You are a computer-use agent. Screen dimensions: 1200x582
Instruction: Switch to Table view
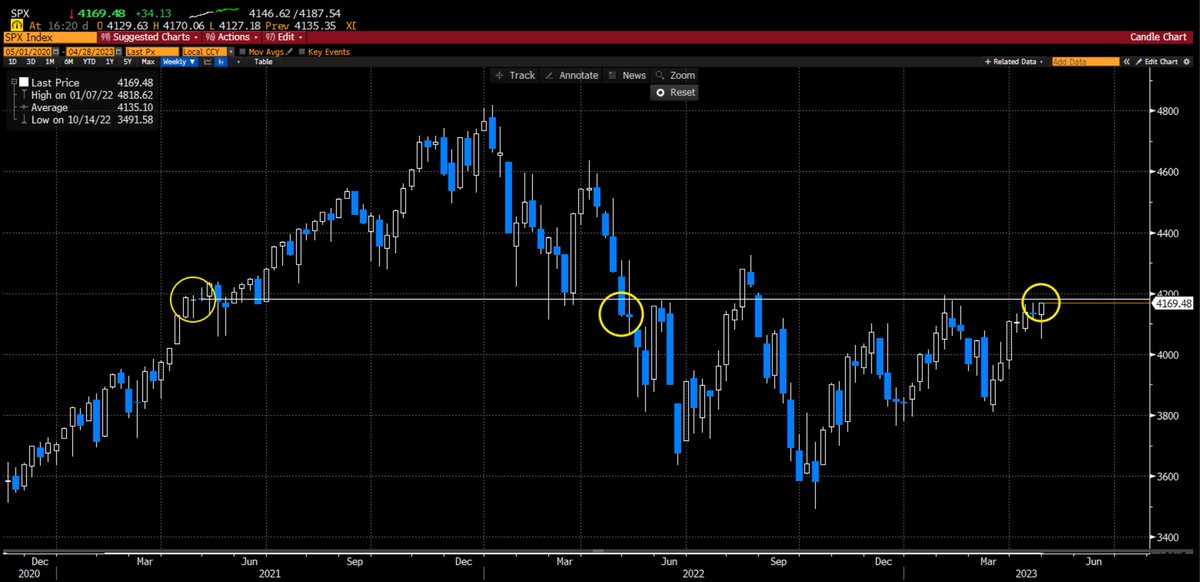[263, 62]
